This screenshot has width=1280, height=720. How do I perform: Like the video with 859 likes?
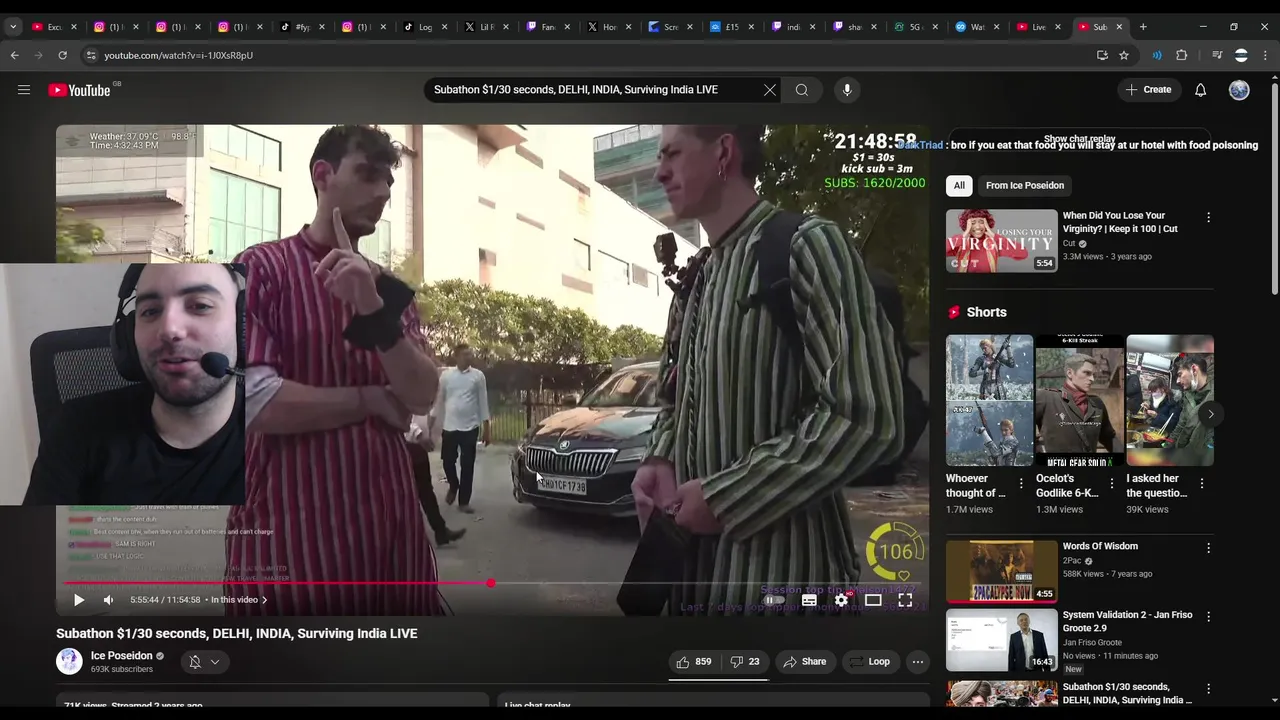coord(694,662)
